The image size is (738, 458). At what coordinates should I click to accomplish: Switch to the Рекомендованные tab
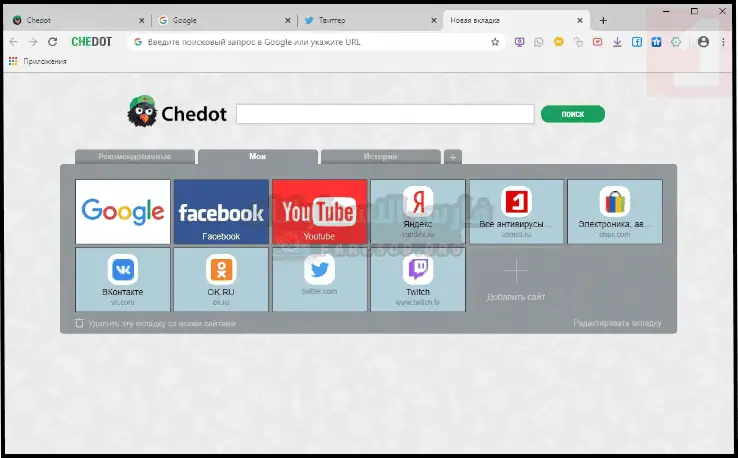tap(135, 157)
